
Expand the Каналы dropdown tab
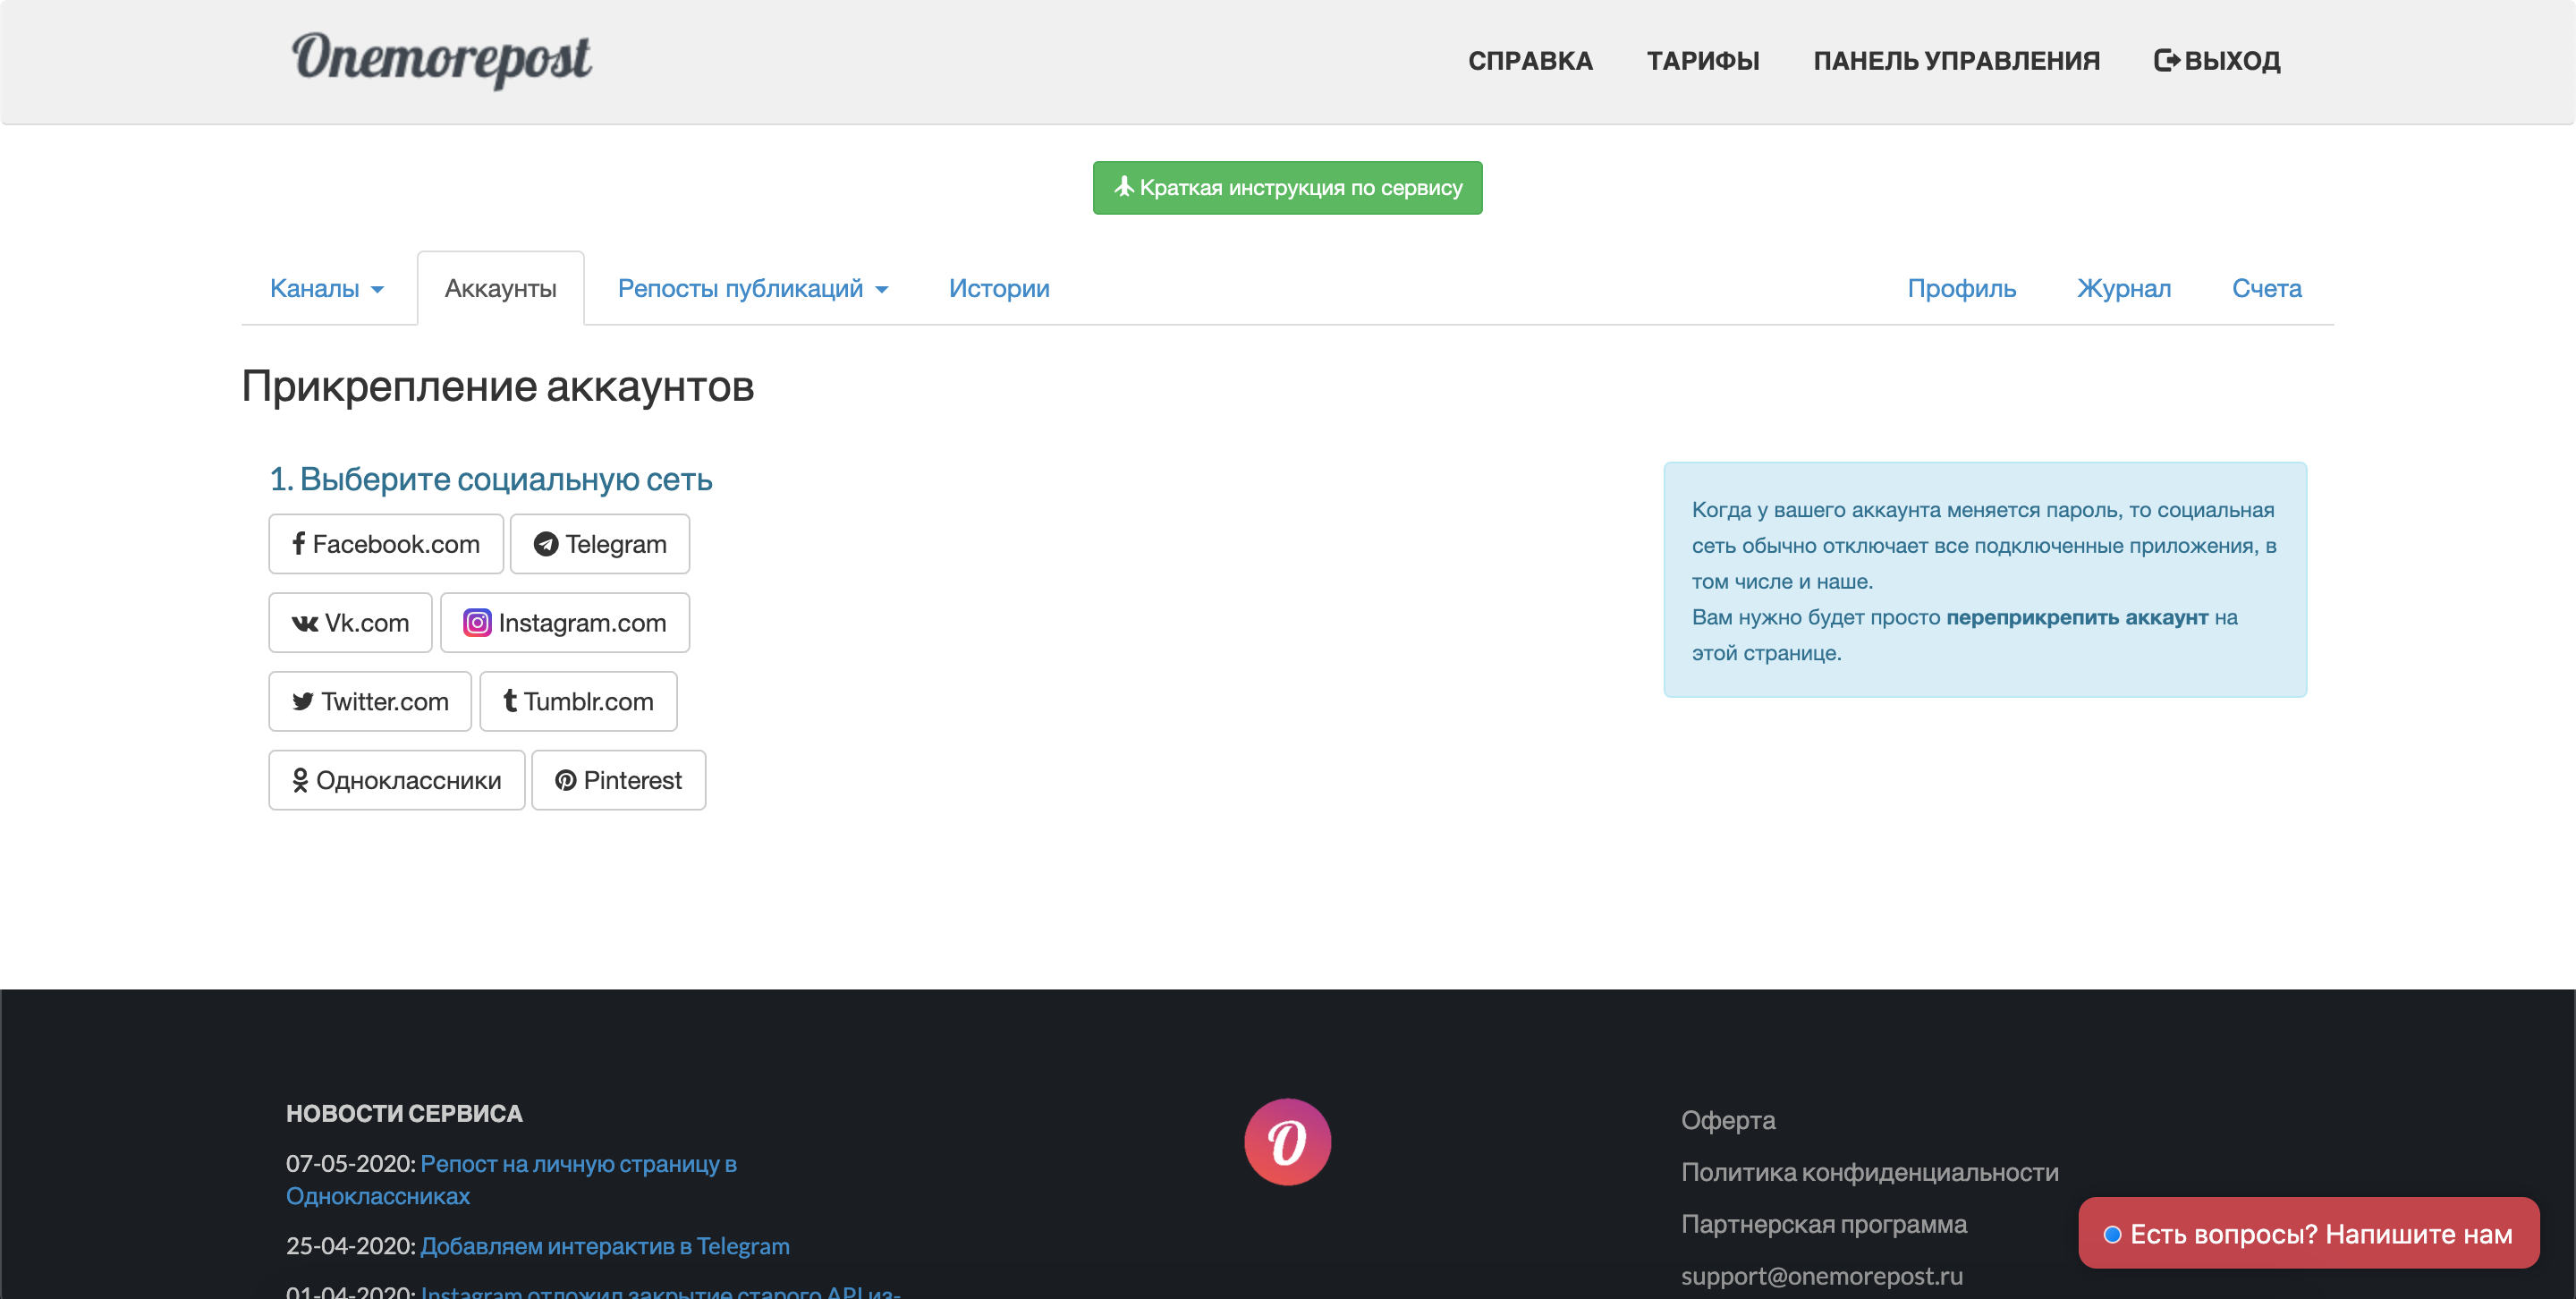tap(327, 288)
